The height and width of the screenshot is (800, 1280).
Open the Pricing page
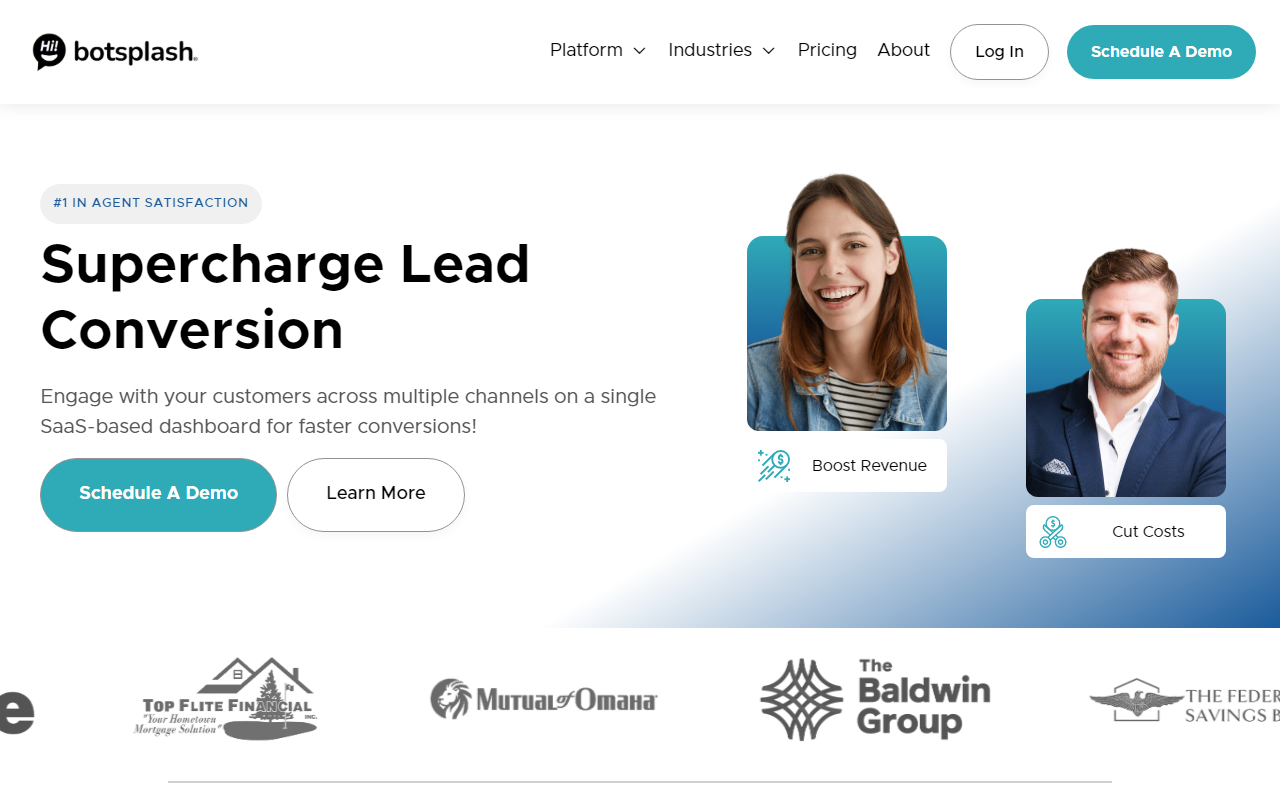coord(827,50)
